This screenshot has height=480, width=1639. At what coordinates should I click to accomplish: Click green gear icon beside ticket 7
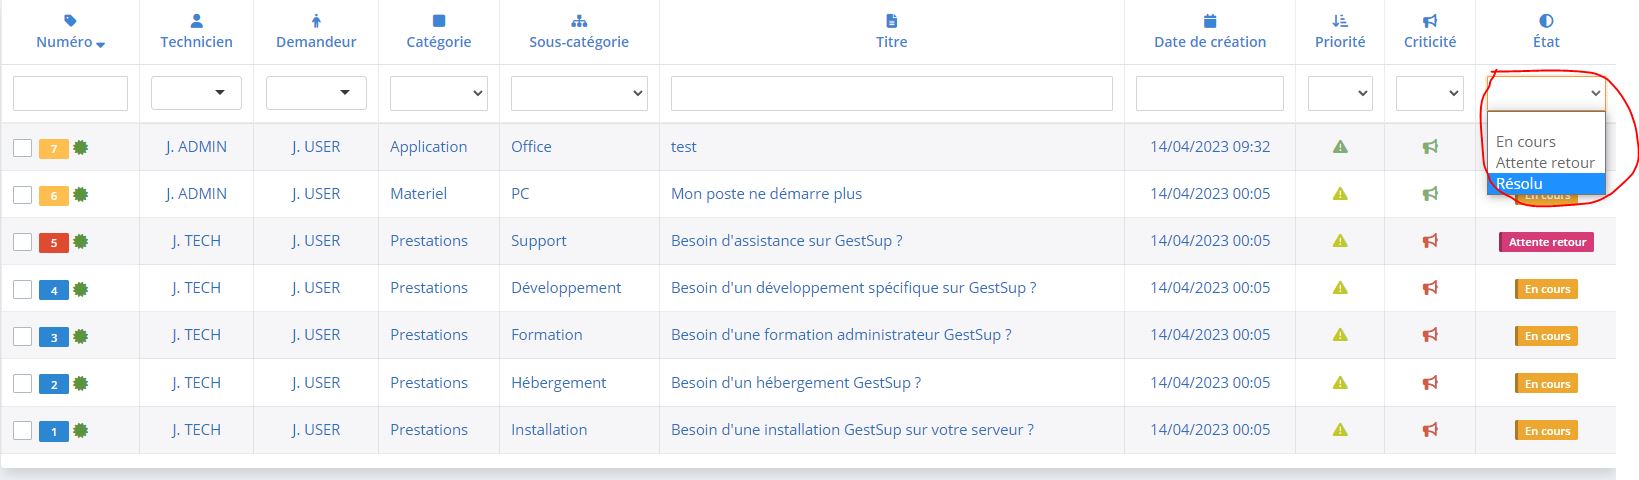coord(80,147)
